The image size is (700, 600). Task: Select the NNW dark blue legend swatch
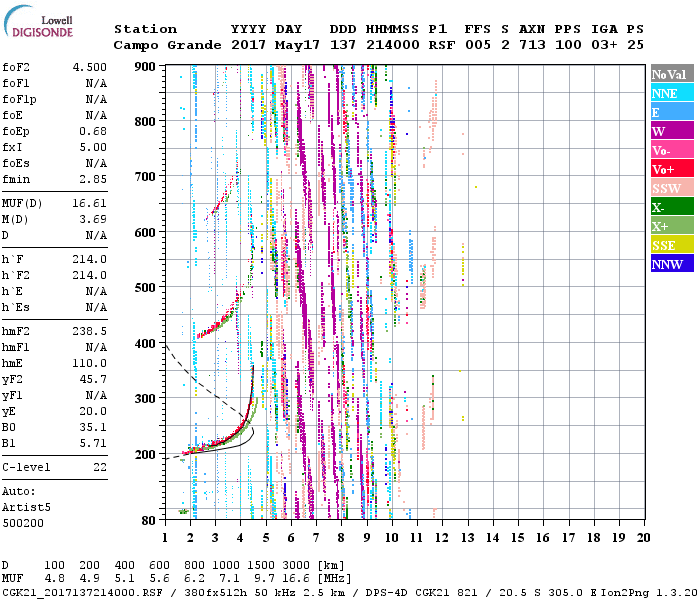pos(672,263)
